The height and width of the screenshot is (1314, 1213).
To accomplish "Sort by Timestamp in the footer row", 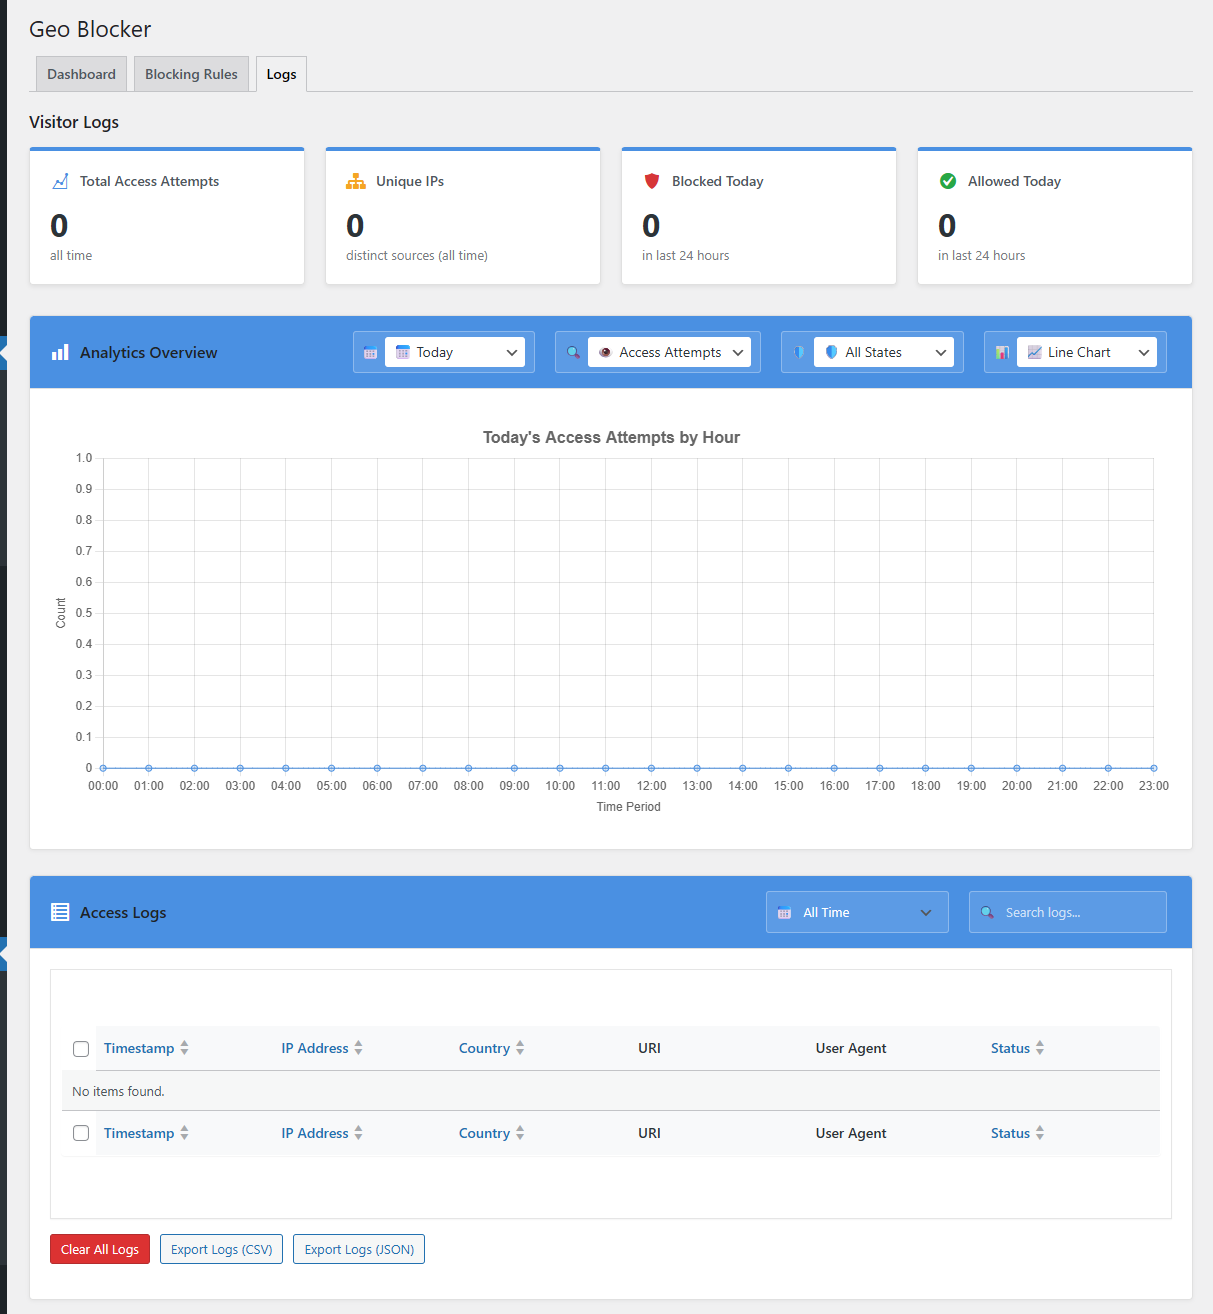I will (146, 1133).
